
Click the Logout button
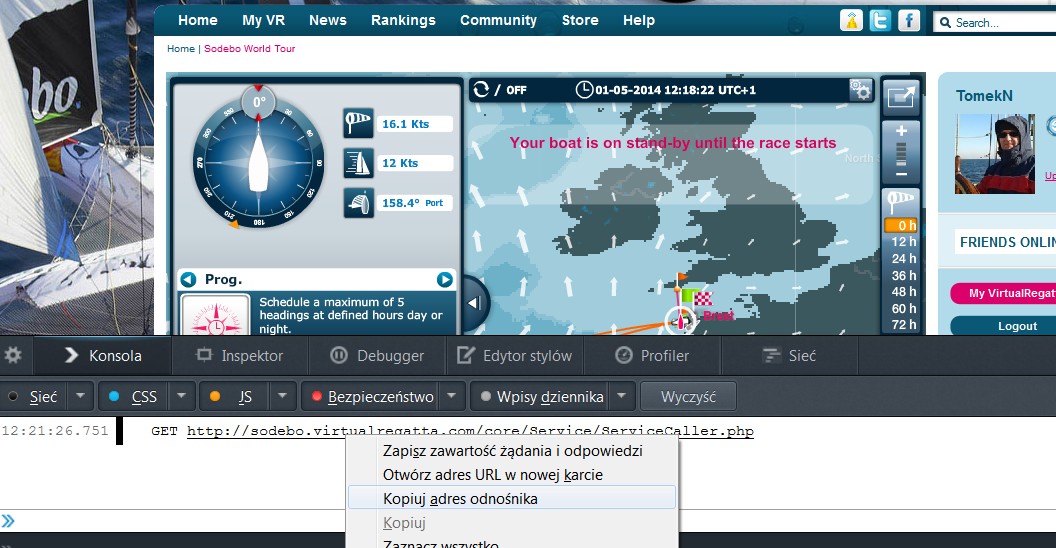1003,326
